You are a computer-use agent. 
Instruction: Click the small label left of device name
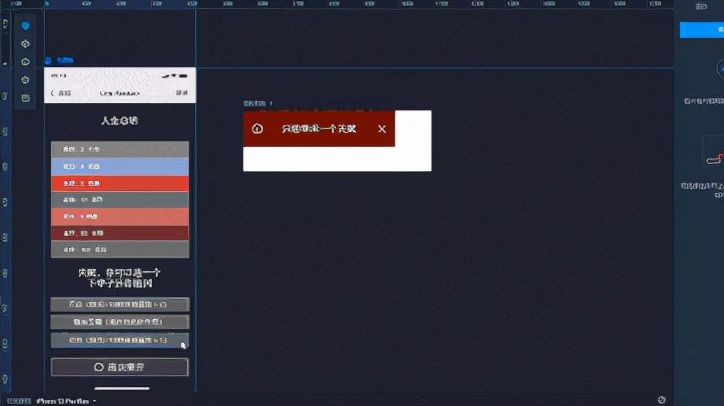tap(18, 401)
